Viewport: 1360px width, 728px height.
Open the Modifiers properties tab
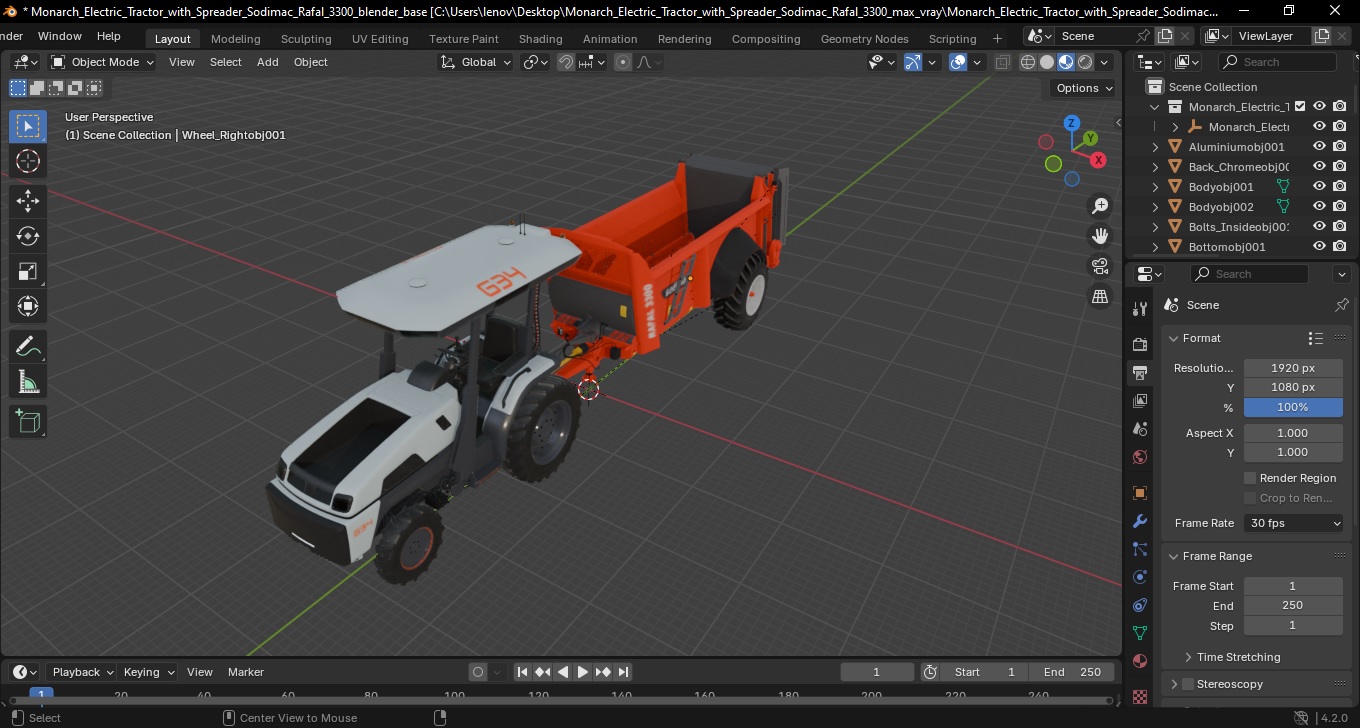click(1140, 521)
